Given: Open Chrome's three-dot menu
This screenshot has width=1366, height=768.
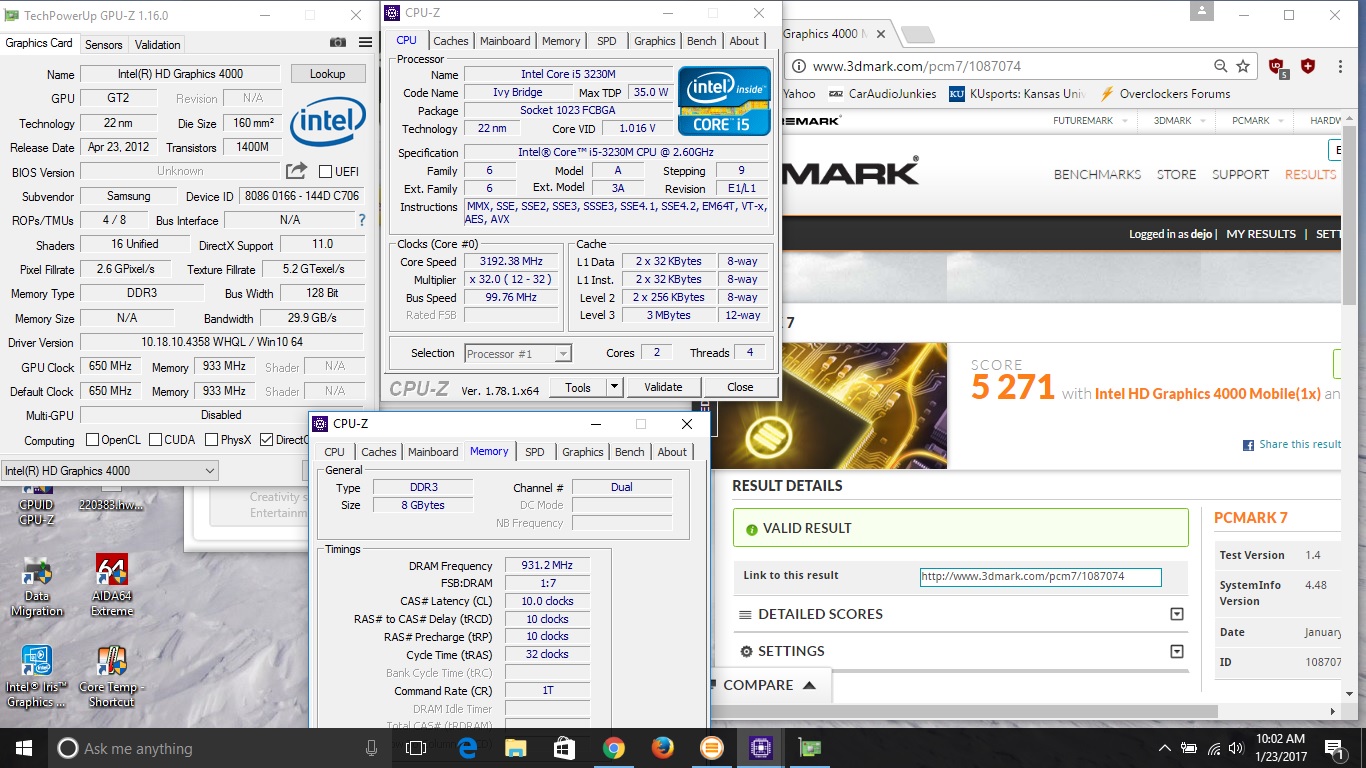Looking at the screenshot, I should pos(1340,66).
